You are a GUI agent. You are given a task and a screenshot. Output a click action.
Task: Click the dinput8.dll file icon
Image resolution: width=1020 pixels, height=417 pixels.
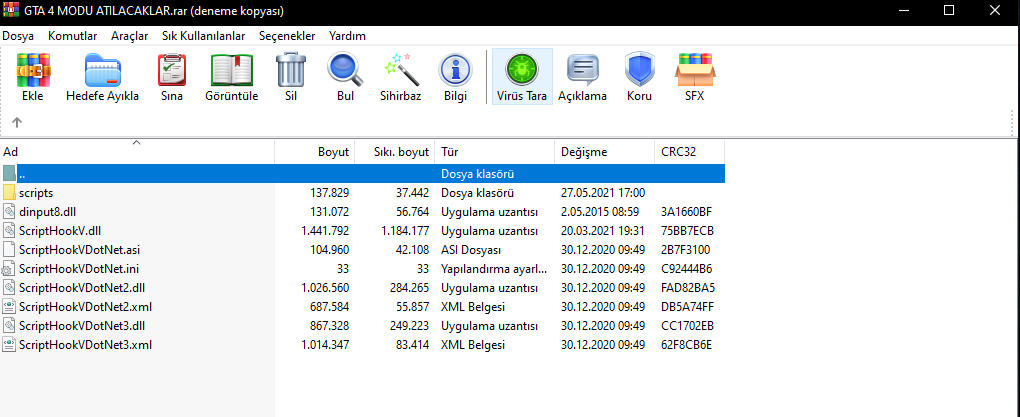coord(9,211)
